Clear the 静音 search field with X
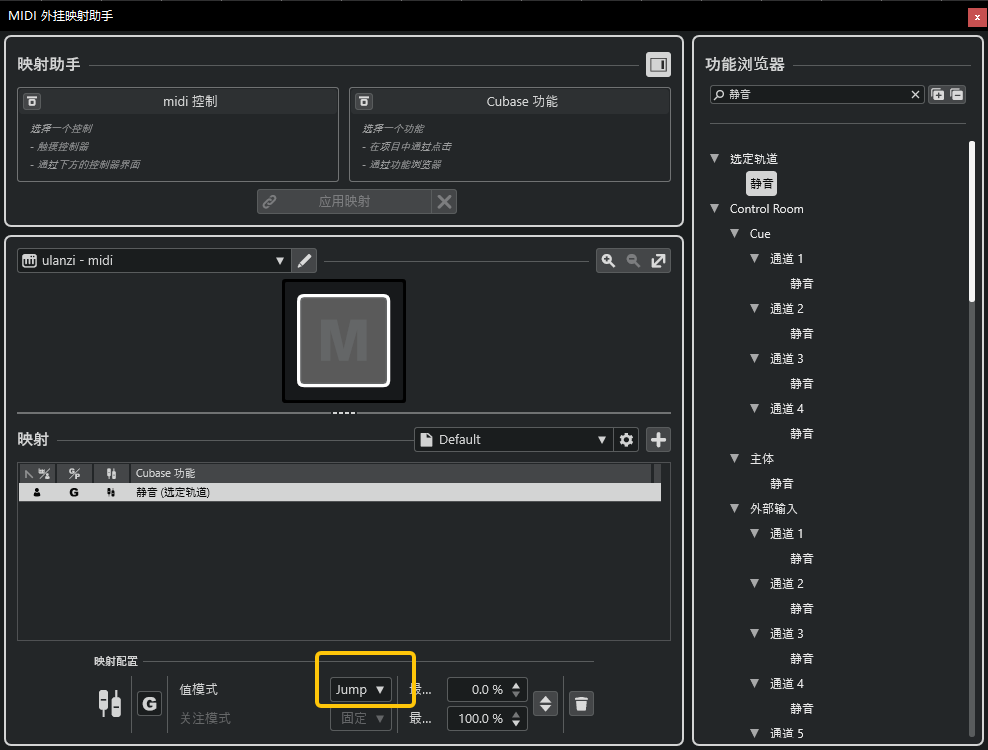This screenshot has width=988, height=750. point(915,95)
